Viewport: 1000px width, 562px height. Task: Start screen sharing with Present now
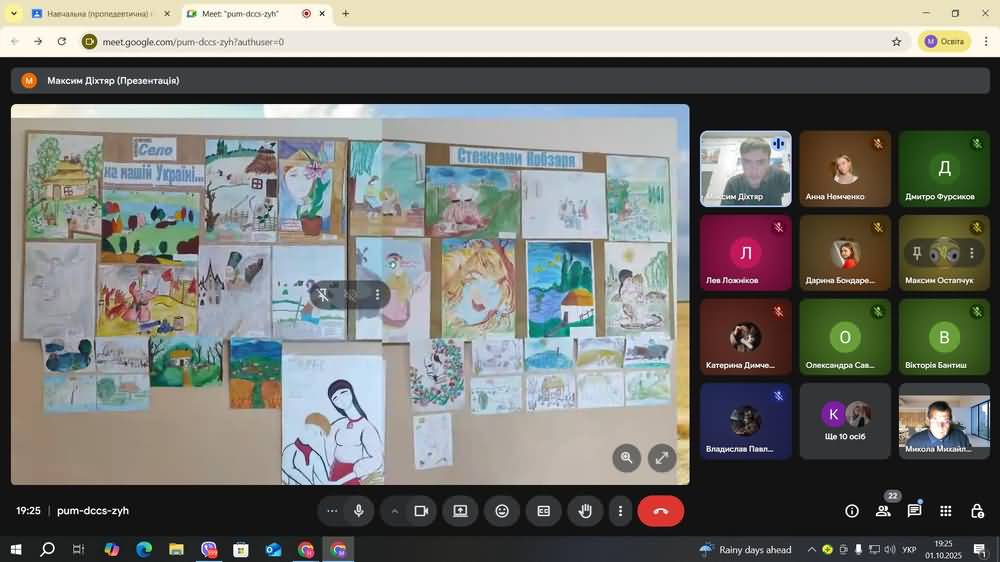click(460, 511)
